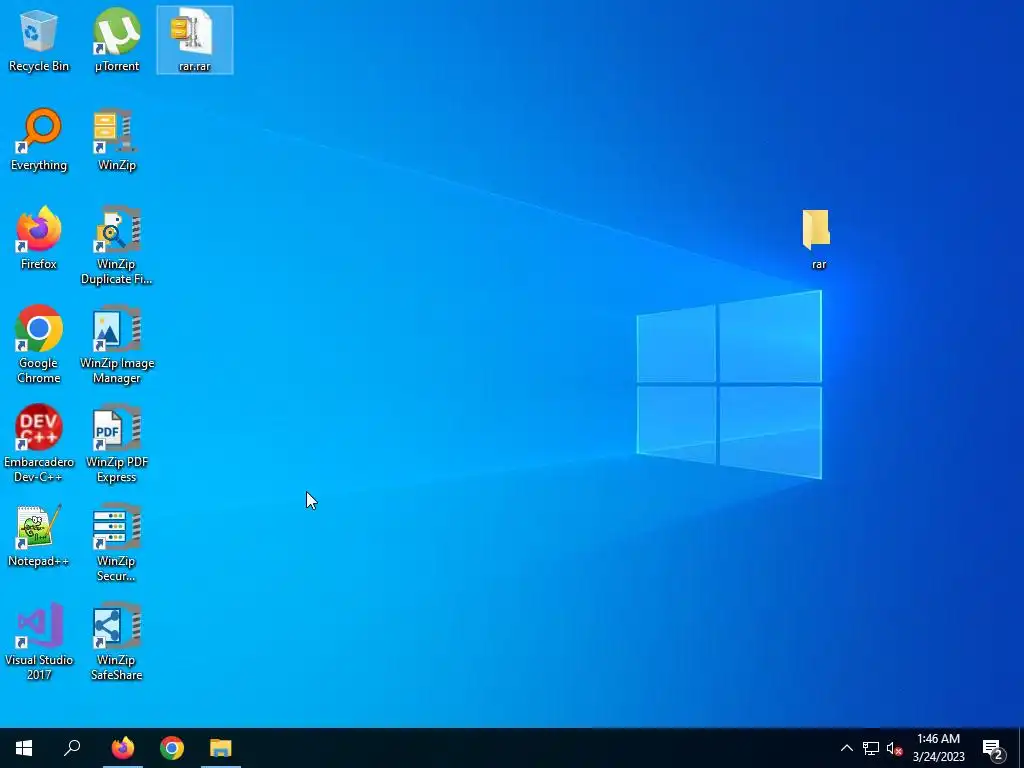Select Visual Studio 2017 shortcut
Image resolution: width=1024 pixels, height=768 pixels.
tap(39, 642)
